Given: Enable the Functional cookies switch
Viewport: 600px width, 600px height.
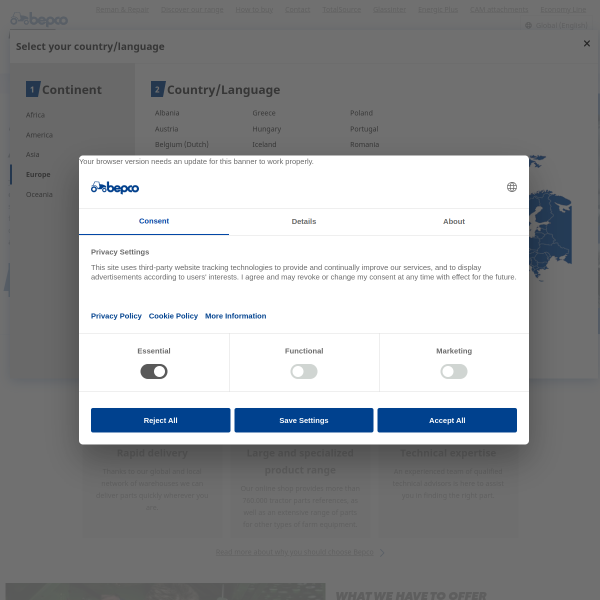Looking at the screenshot, I should coord(304,371).
